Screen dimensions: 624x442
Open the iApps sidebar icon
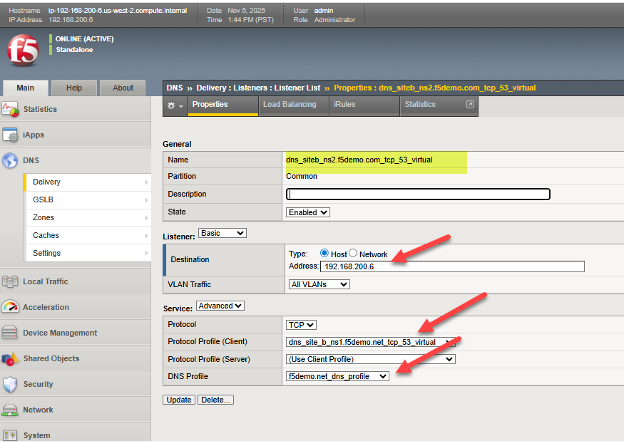tap(11, 134)
